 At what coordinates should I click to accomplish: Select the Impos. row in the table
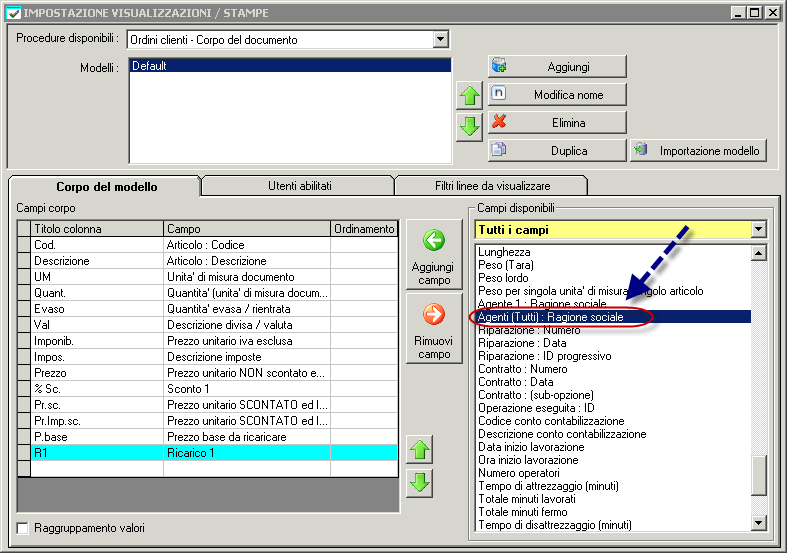pos(207,357)
